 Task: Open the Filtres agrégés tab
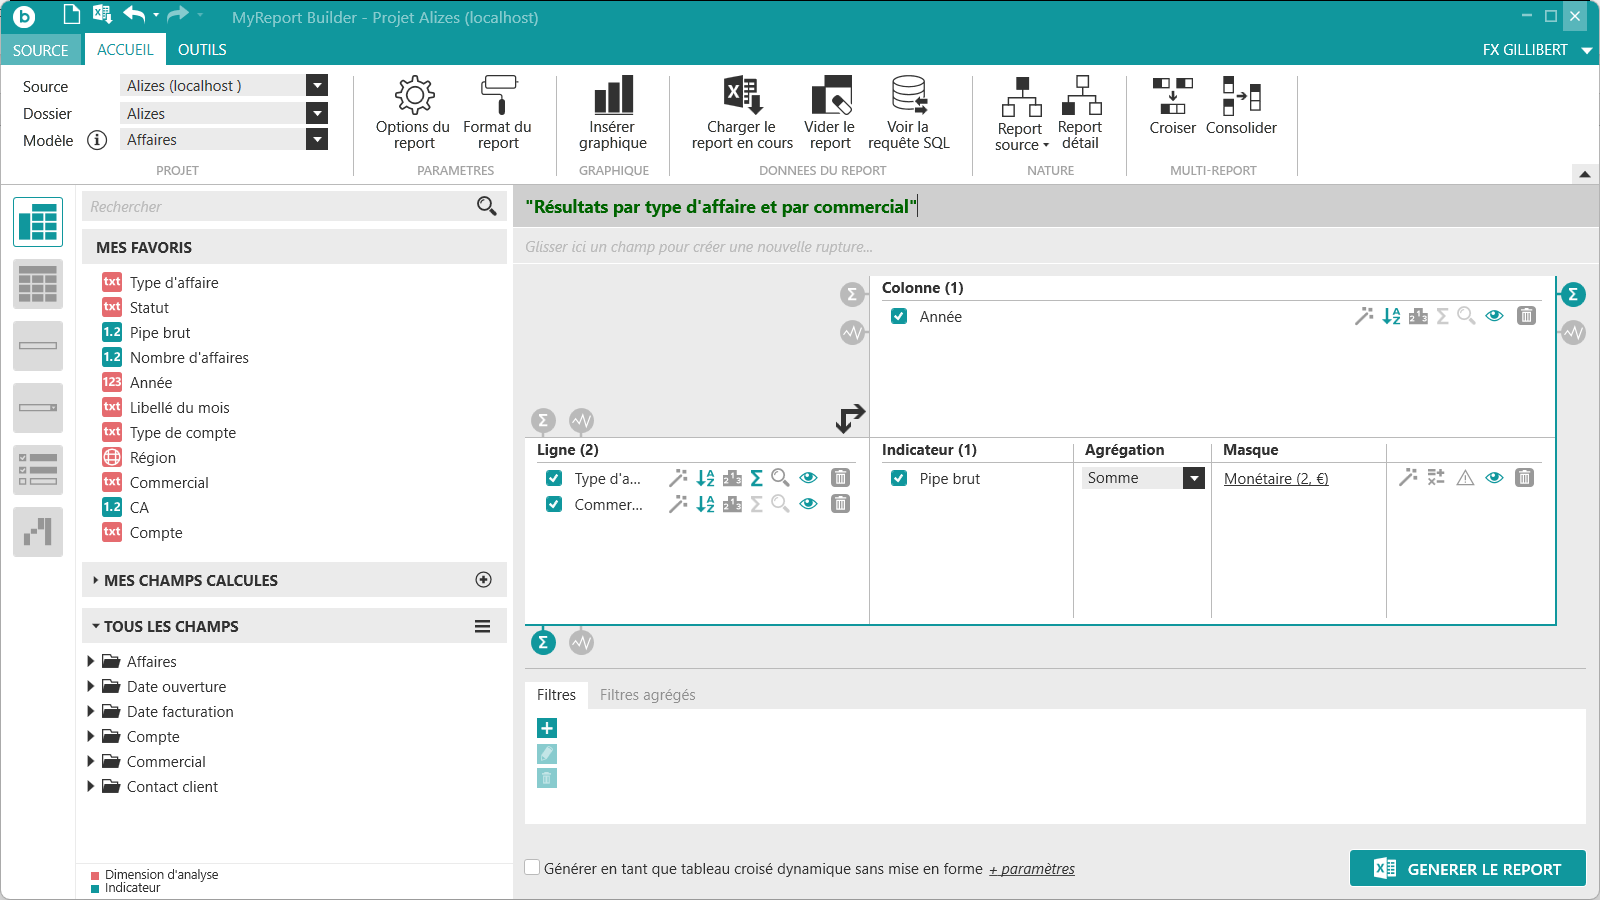coord(647,695)
